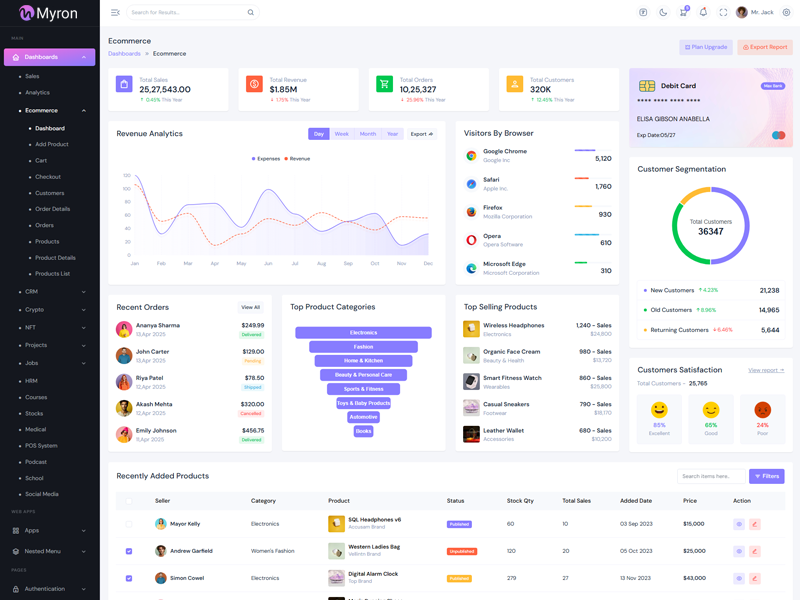This screenshot has height=600, width=800.
Task: Collapse the sidebar using hamburger icon
Action: 115,12
